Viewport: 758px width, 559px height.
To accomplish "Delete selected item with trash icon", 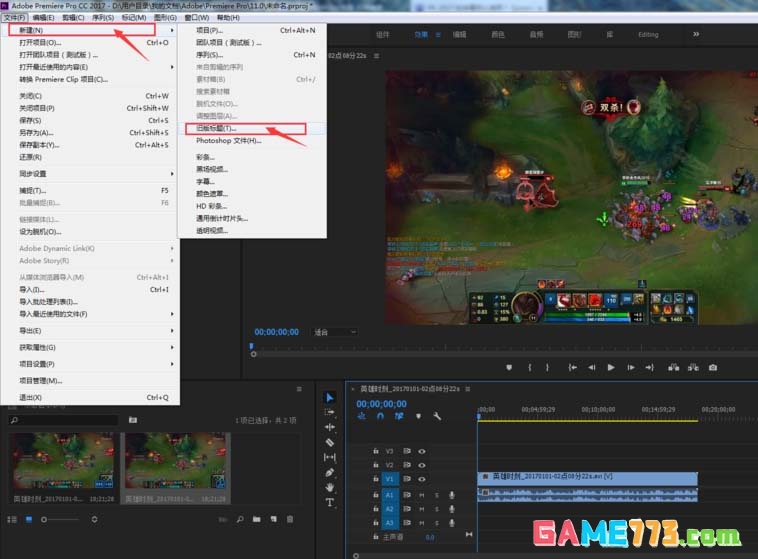I will [290, 519].
